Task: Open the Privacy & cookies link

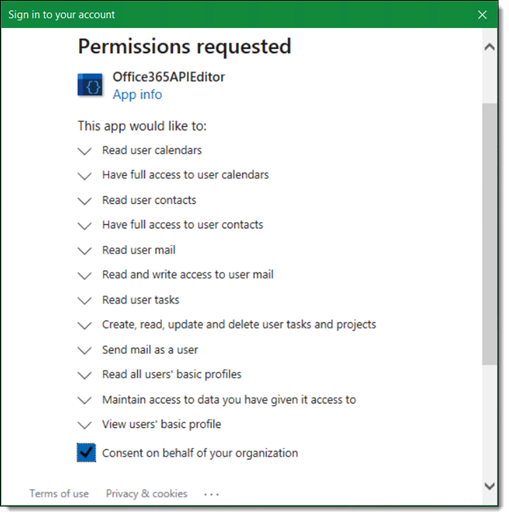Action: pyautogui.click(x=147, y=493)
